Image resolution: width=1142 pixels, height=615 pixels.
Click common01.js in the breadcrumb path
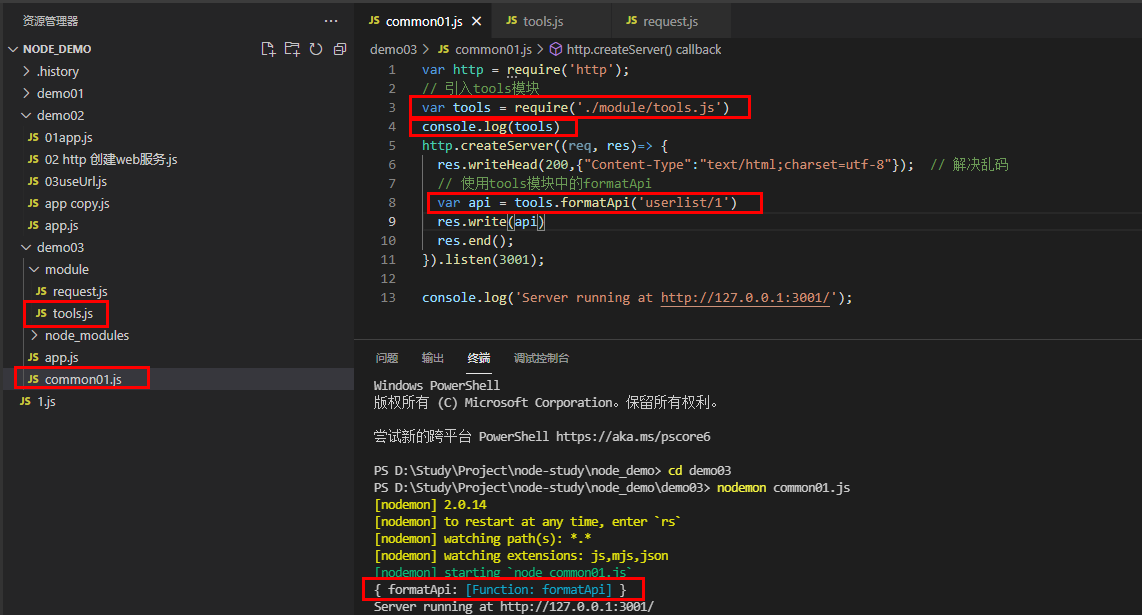pyautogui.click(x=493, y=50)
